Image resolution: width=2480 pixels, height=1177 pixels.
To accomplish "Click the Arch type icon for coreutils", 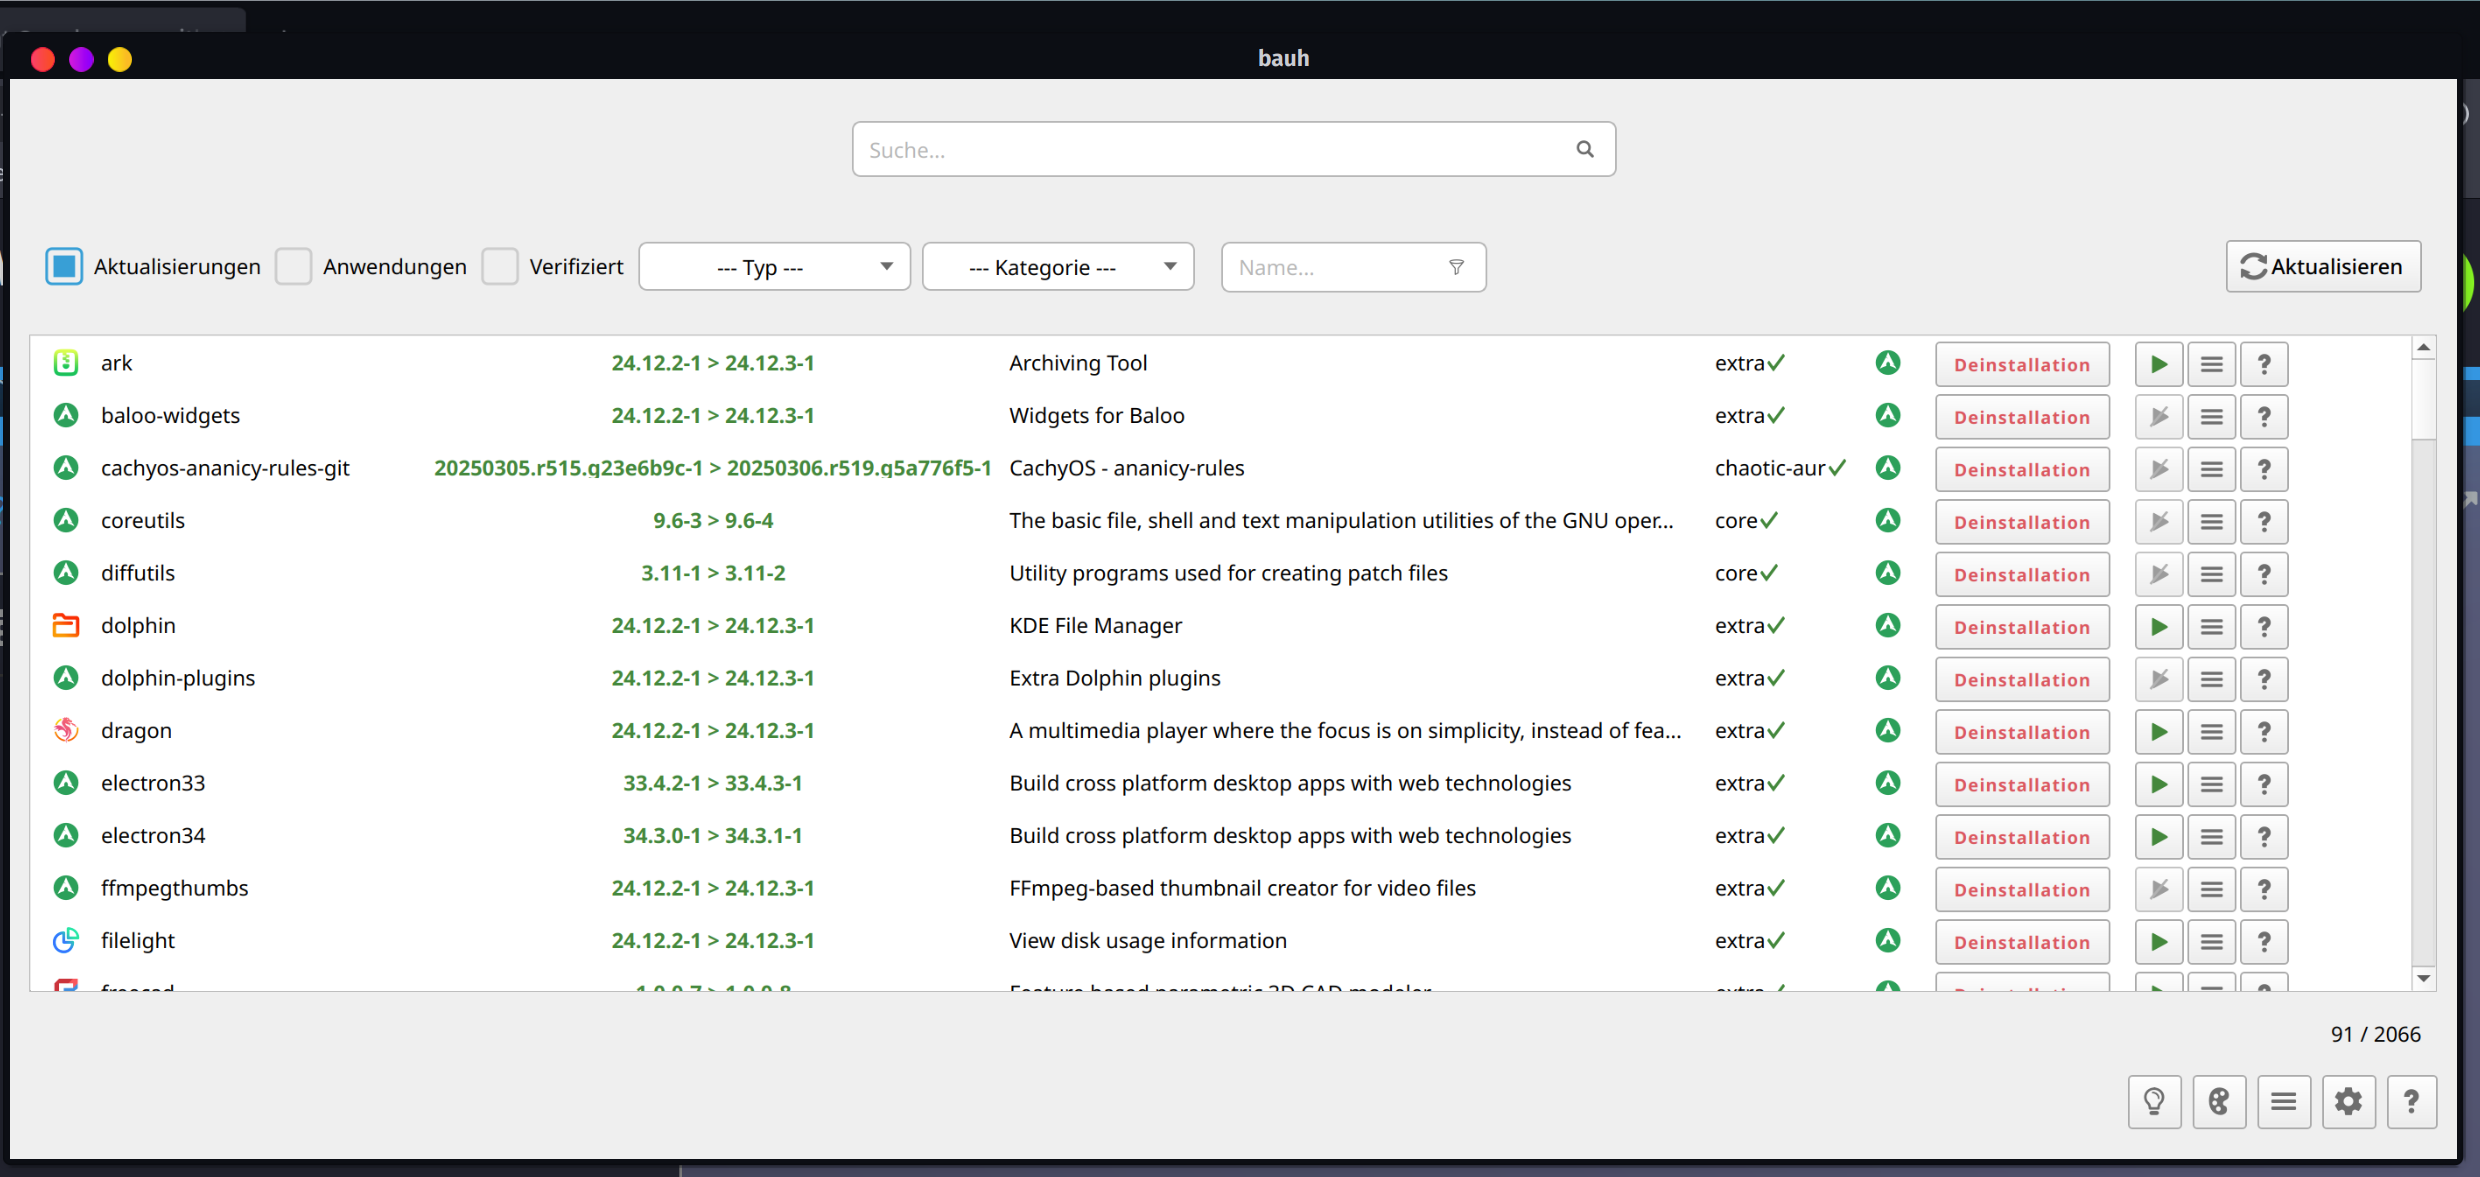I will (x=1888, y=520).
